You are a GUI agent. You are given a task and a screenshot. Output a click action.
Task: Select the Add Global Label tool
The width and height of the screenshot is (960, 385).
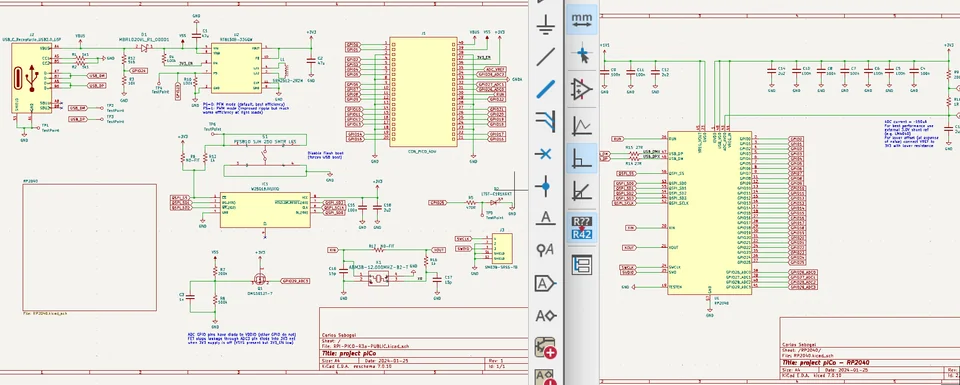[545, 283]
